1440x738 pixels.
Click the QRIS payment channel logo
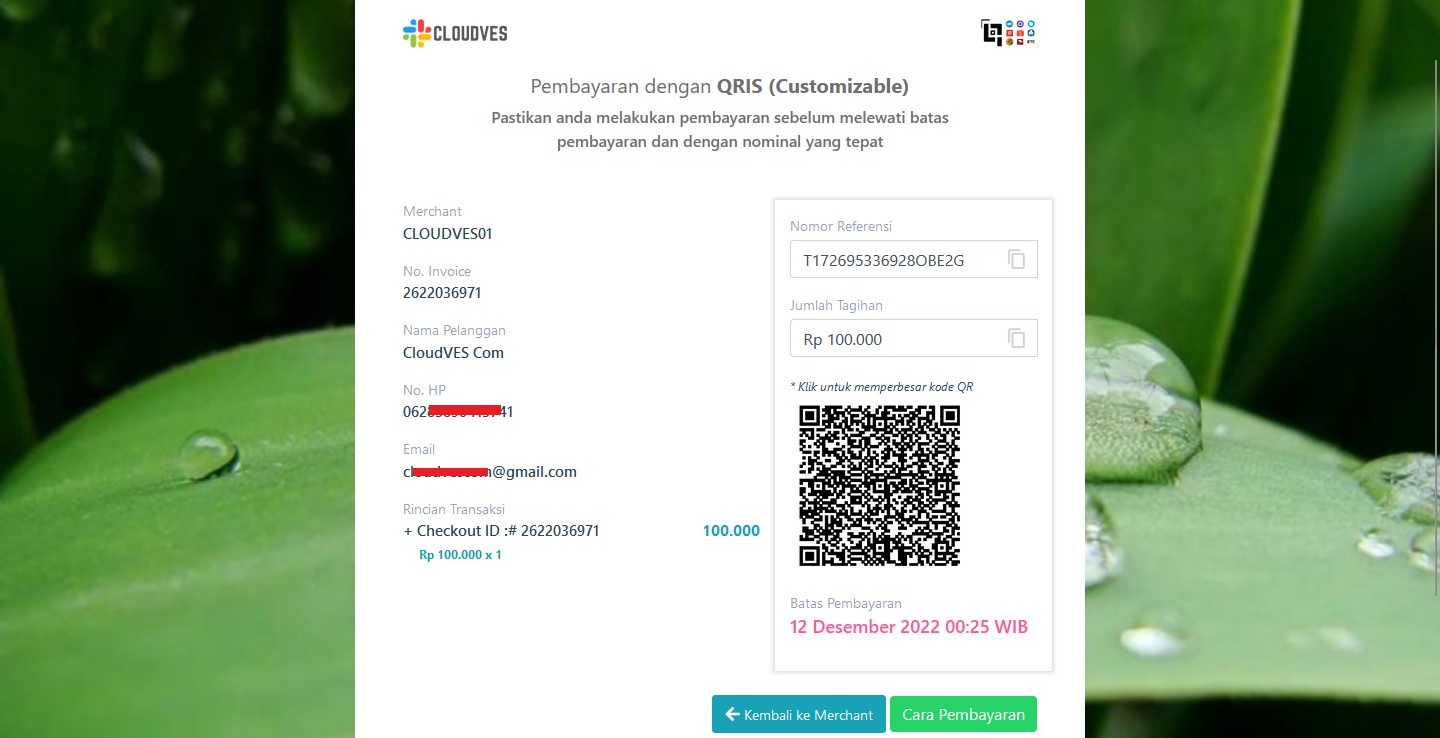pos(1009,32)
